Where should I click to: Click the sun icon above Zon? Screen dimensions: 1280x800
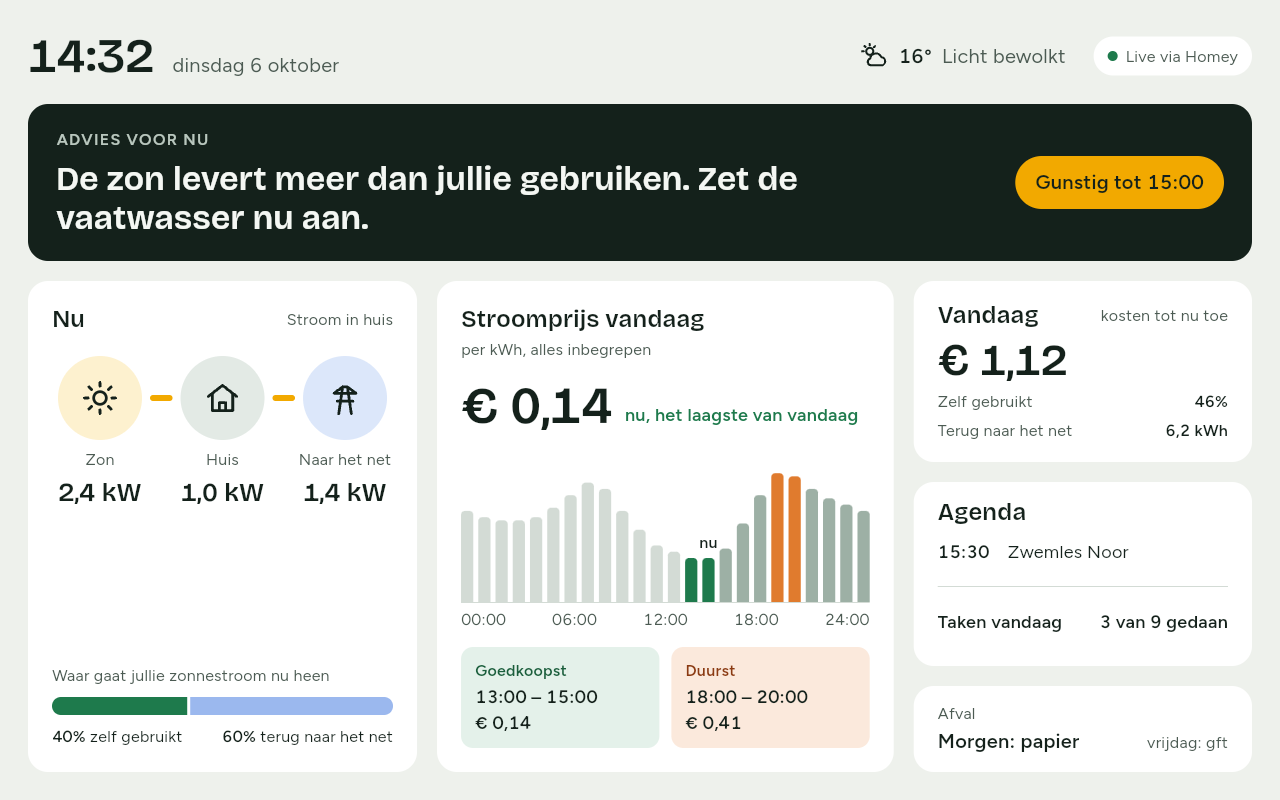(100, 398)
